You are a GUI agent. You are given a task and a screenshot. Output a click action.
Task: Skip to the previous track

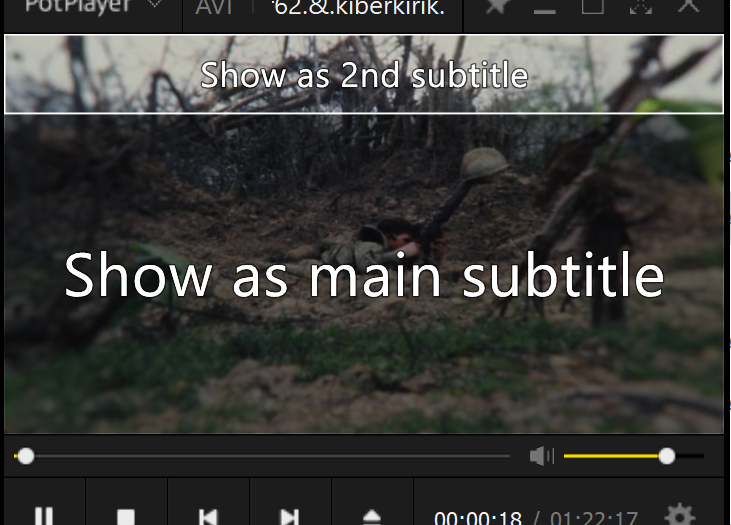tap(208, 517)
